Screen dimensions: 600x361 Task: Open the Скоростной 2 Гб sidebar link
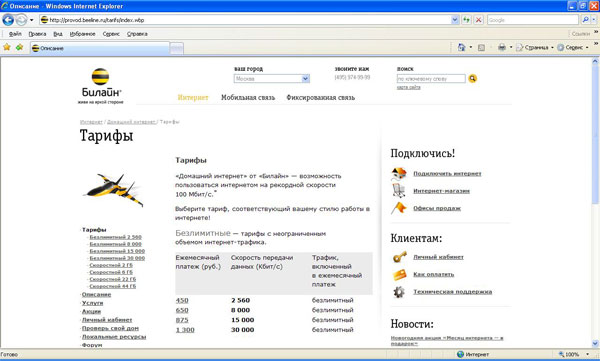[x=111, y=265]
